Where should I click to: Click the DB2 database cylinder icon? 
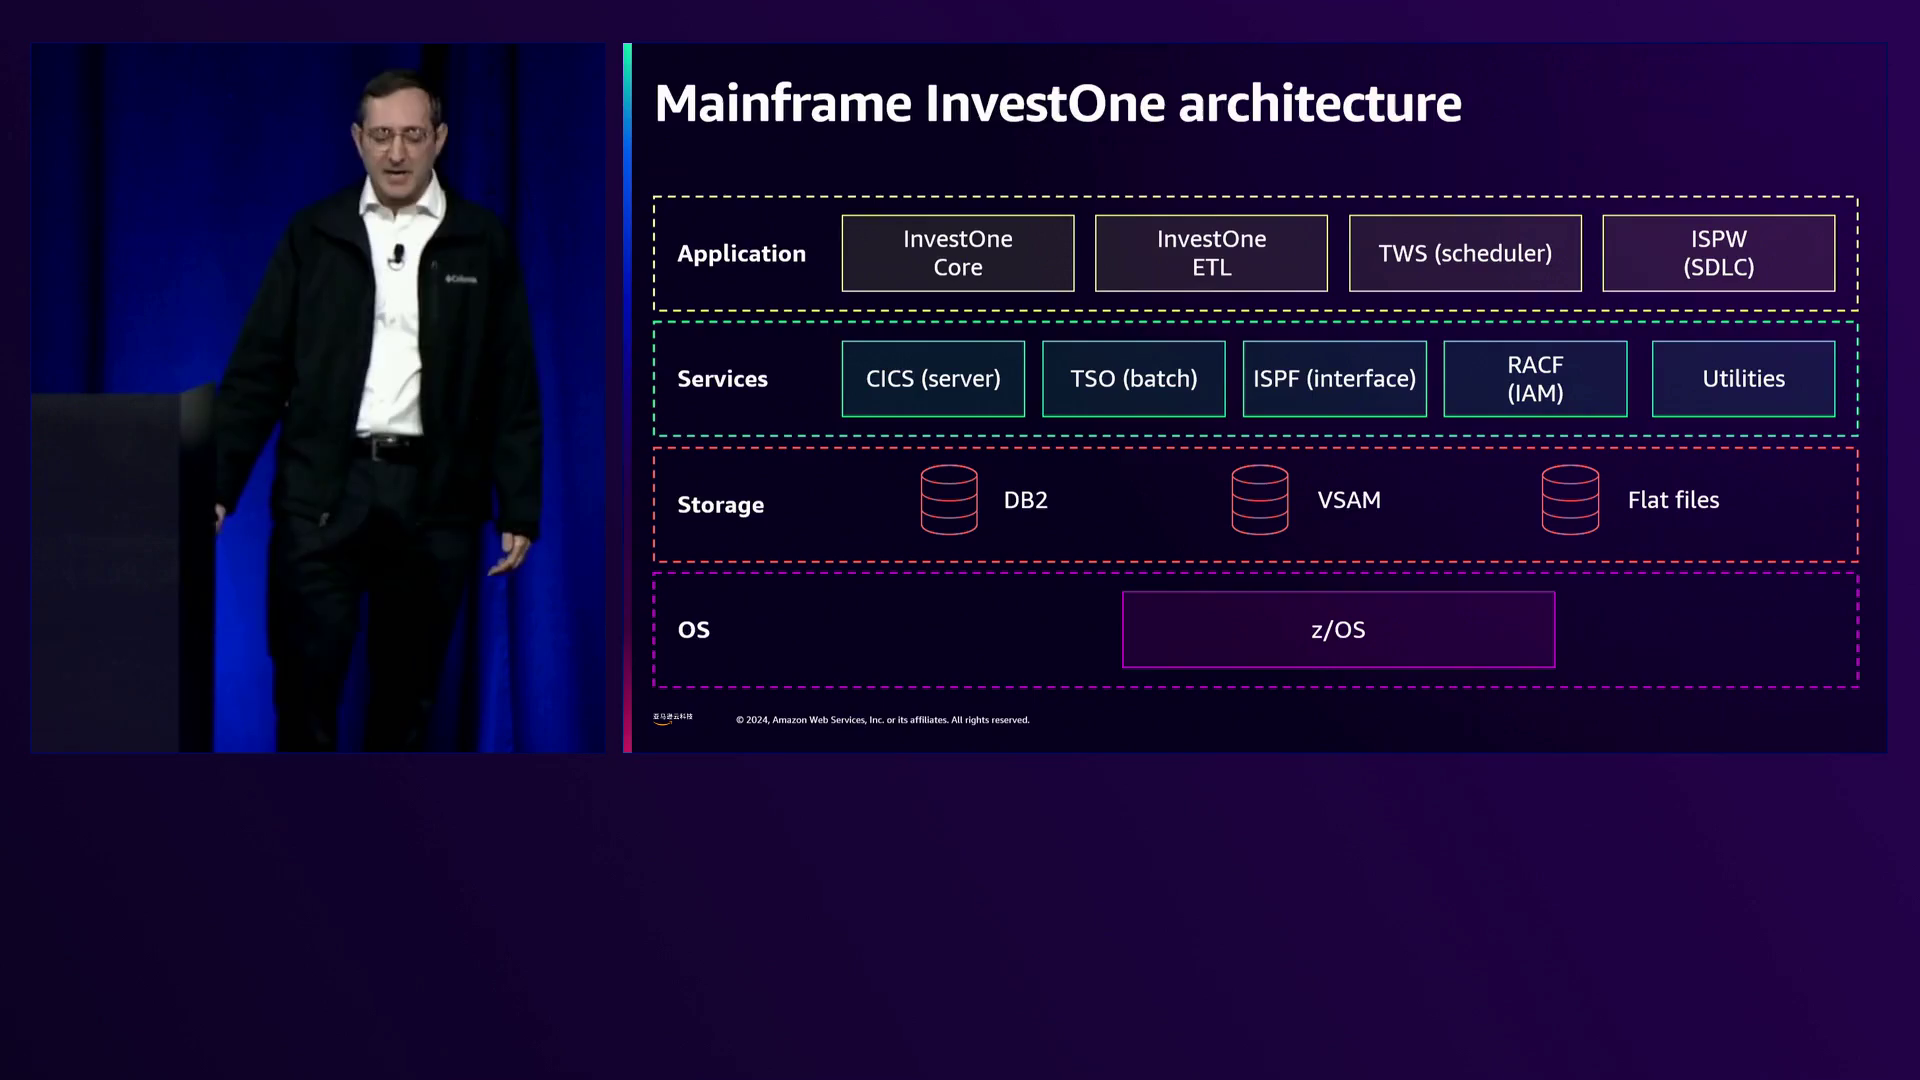click(948, 500)
